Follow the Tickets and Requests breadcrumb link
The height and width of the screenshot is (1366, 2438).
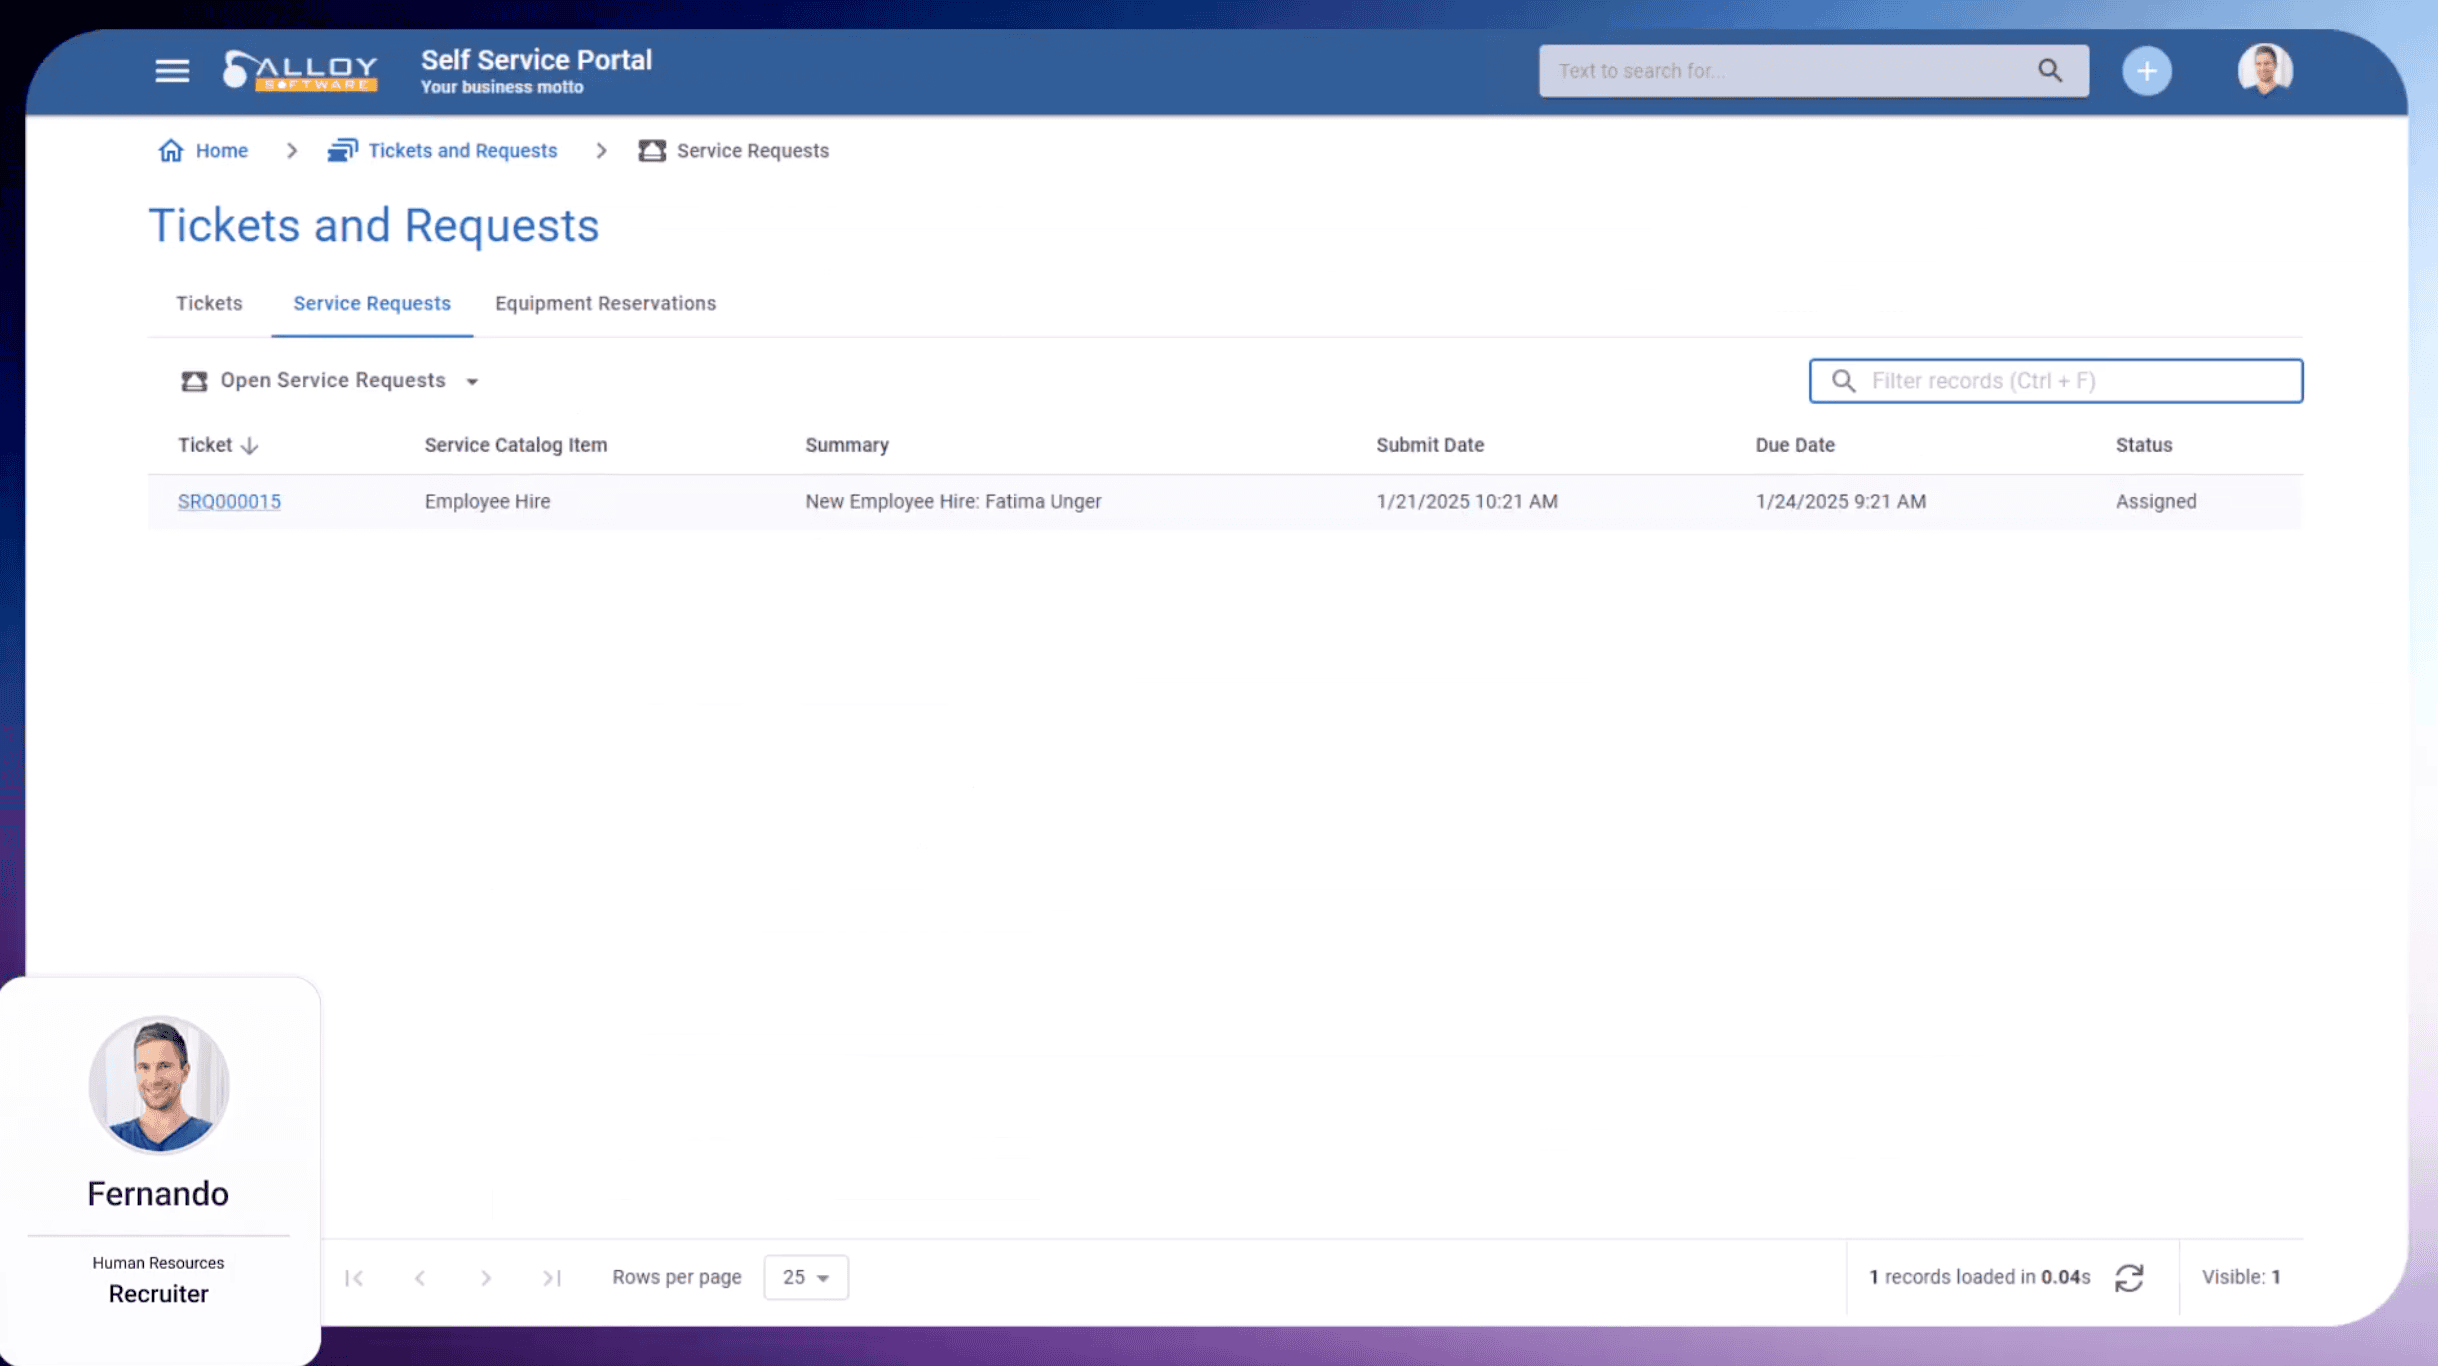pos(463,150)
